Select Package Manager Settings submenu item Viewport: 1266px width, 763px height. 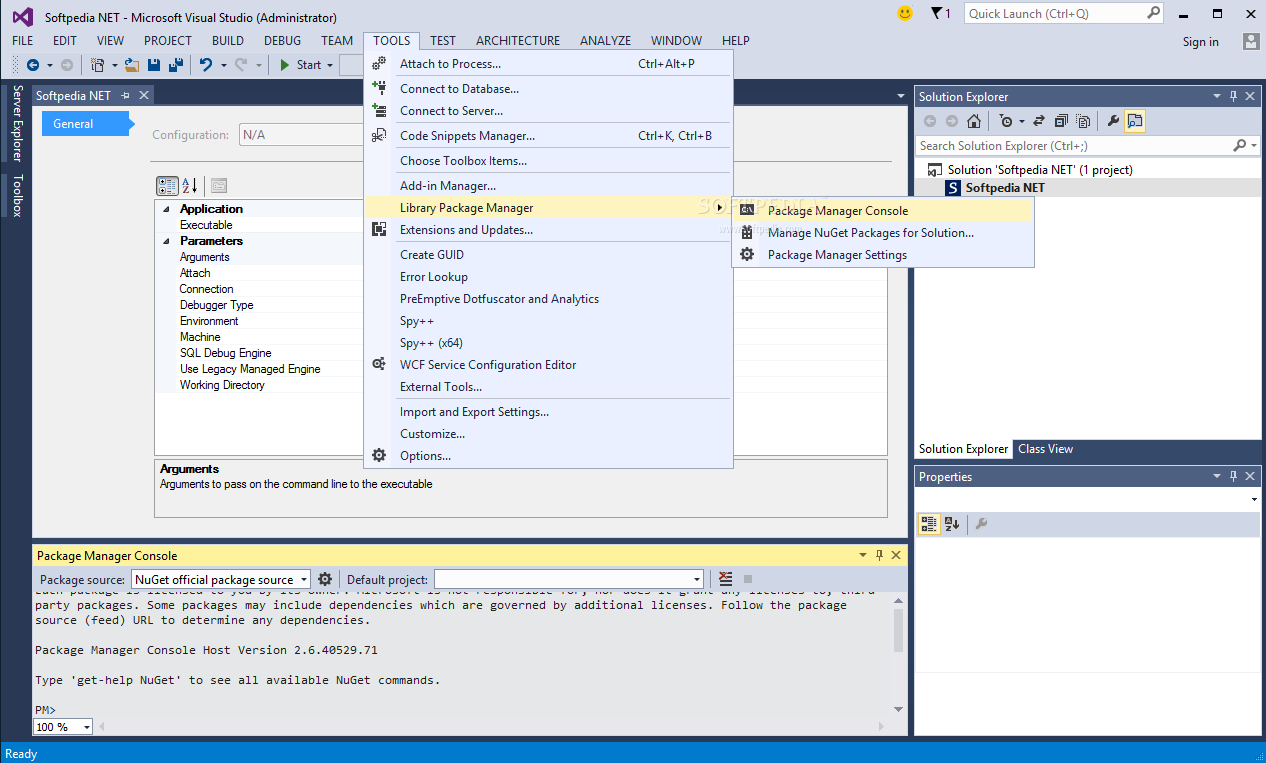tap(883, 255)
